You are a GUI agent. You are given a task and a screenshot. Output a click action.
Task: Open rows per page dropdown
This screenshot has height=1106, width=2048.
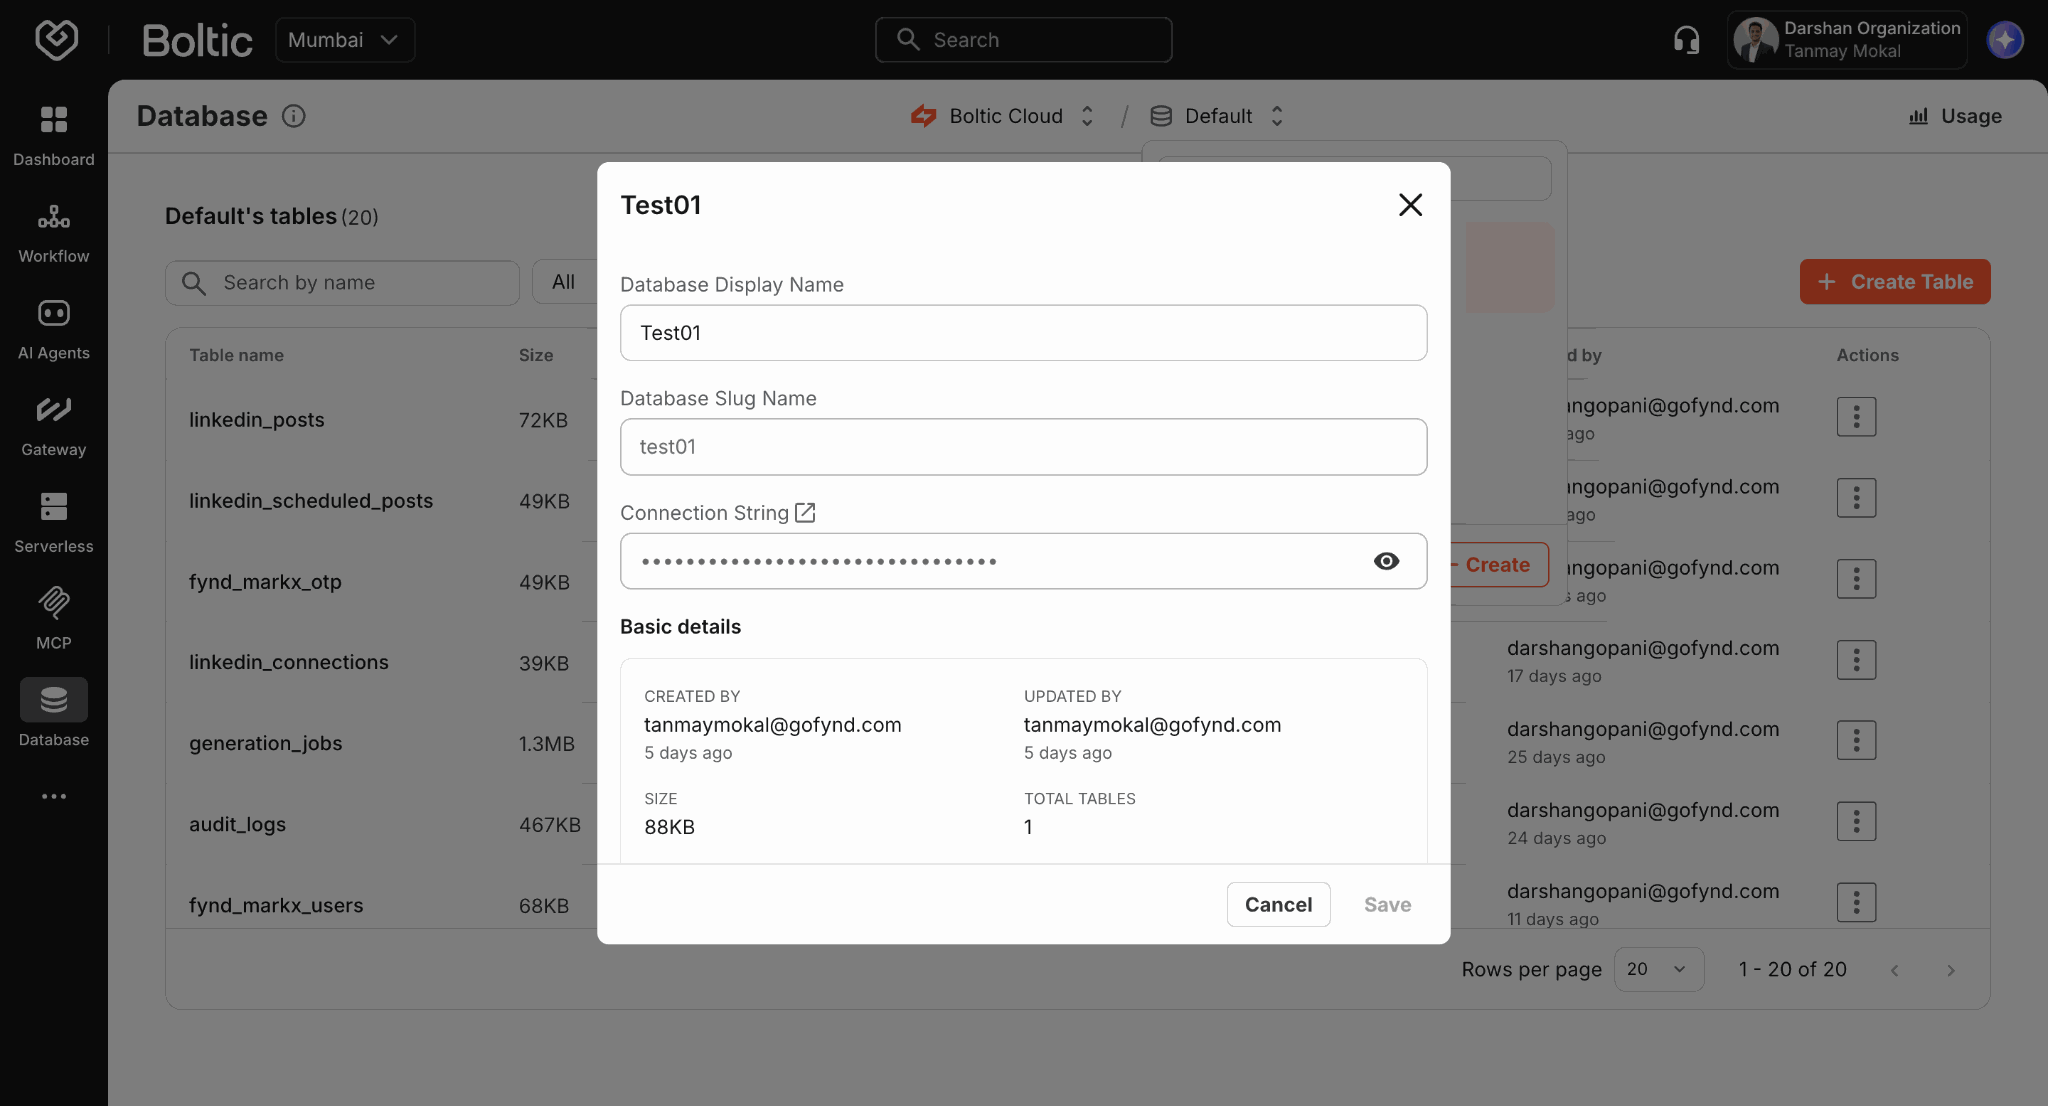(x=1658, y=969)
